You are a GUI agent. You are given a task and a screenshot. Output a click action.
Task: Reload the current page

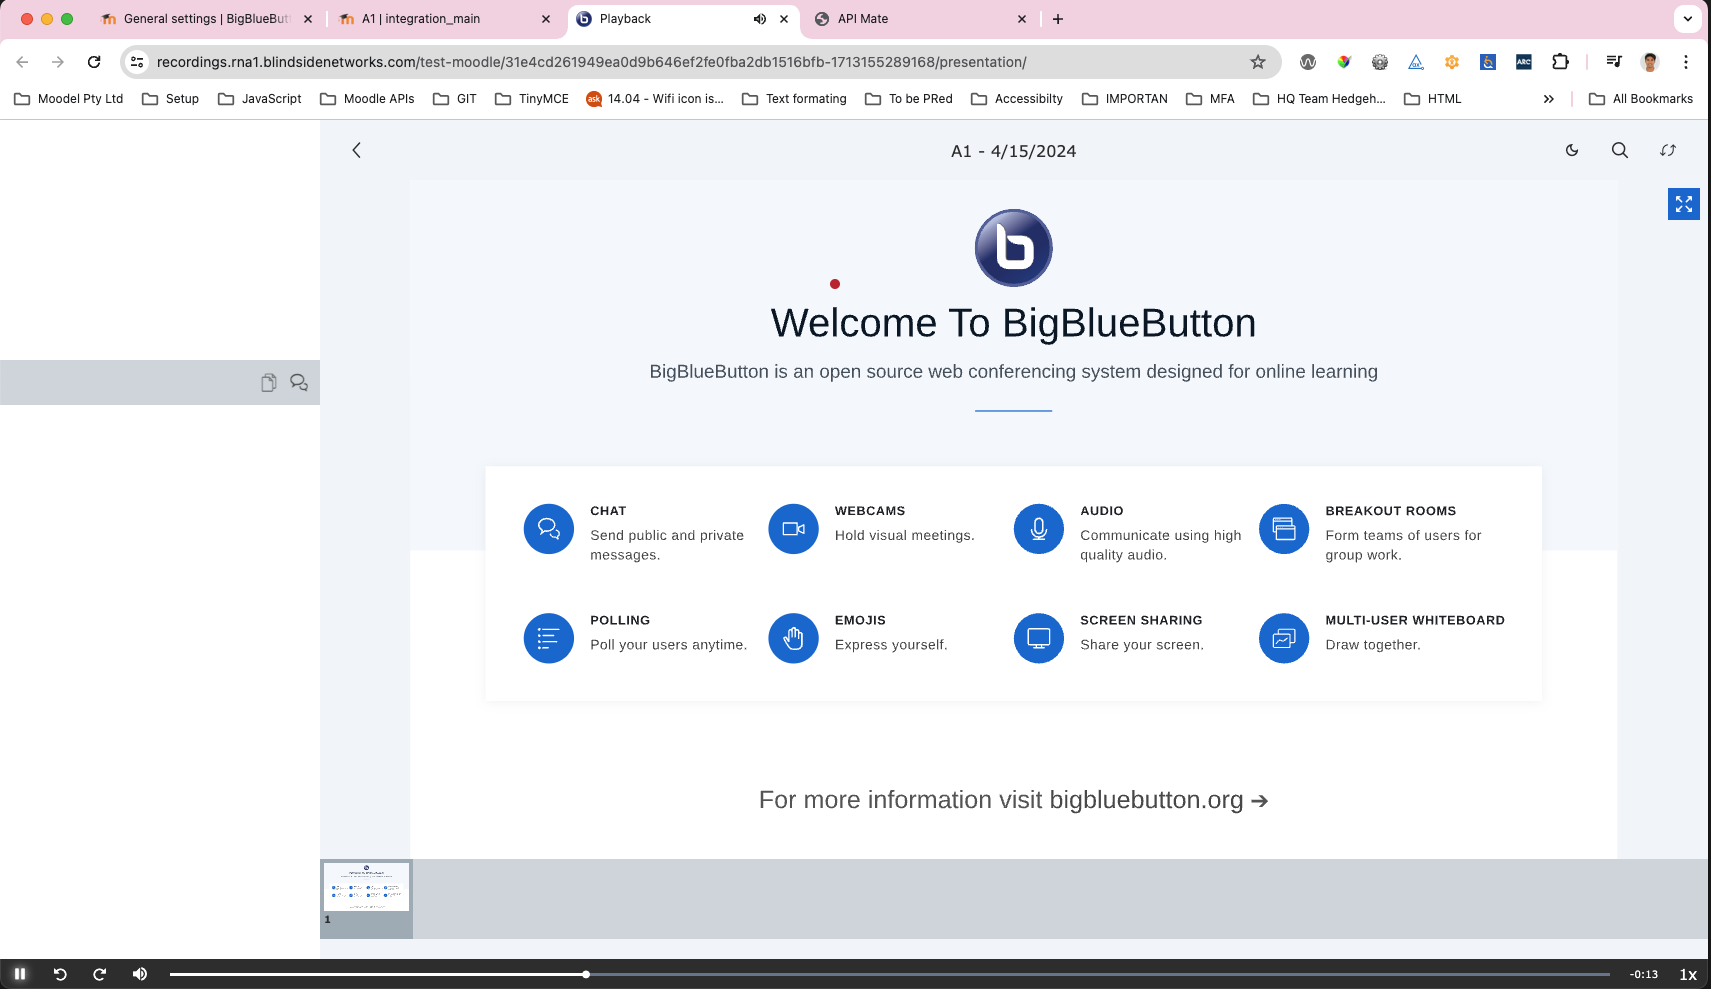click(x=94, y=62)
